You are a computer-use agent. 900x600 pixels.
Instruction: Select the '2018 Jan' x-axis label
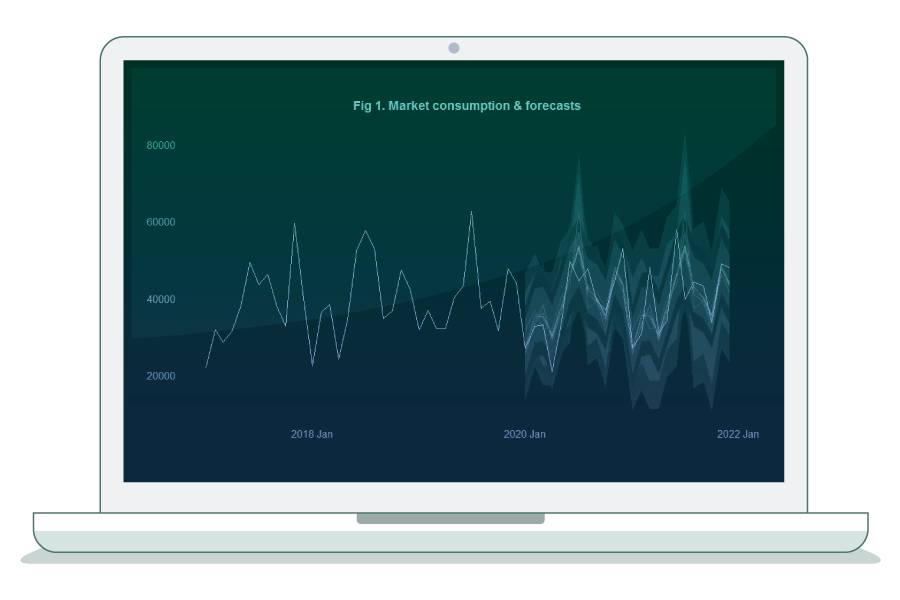point(312,434)
